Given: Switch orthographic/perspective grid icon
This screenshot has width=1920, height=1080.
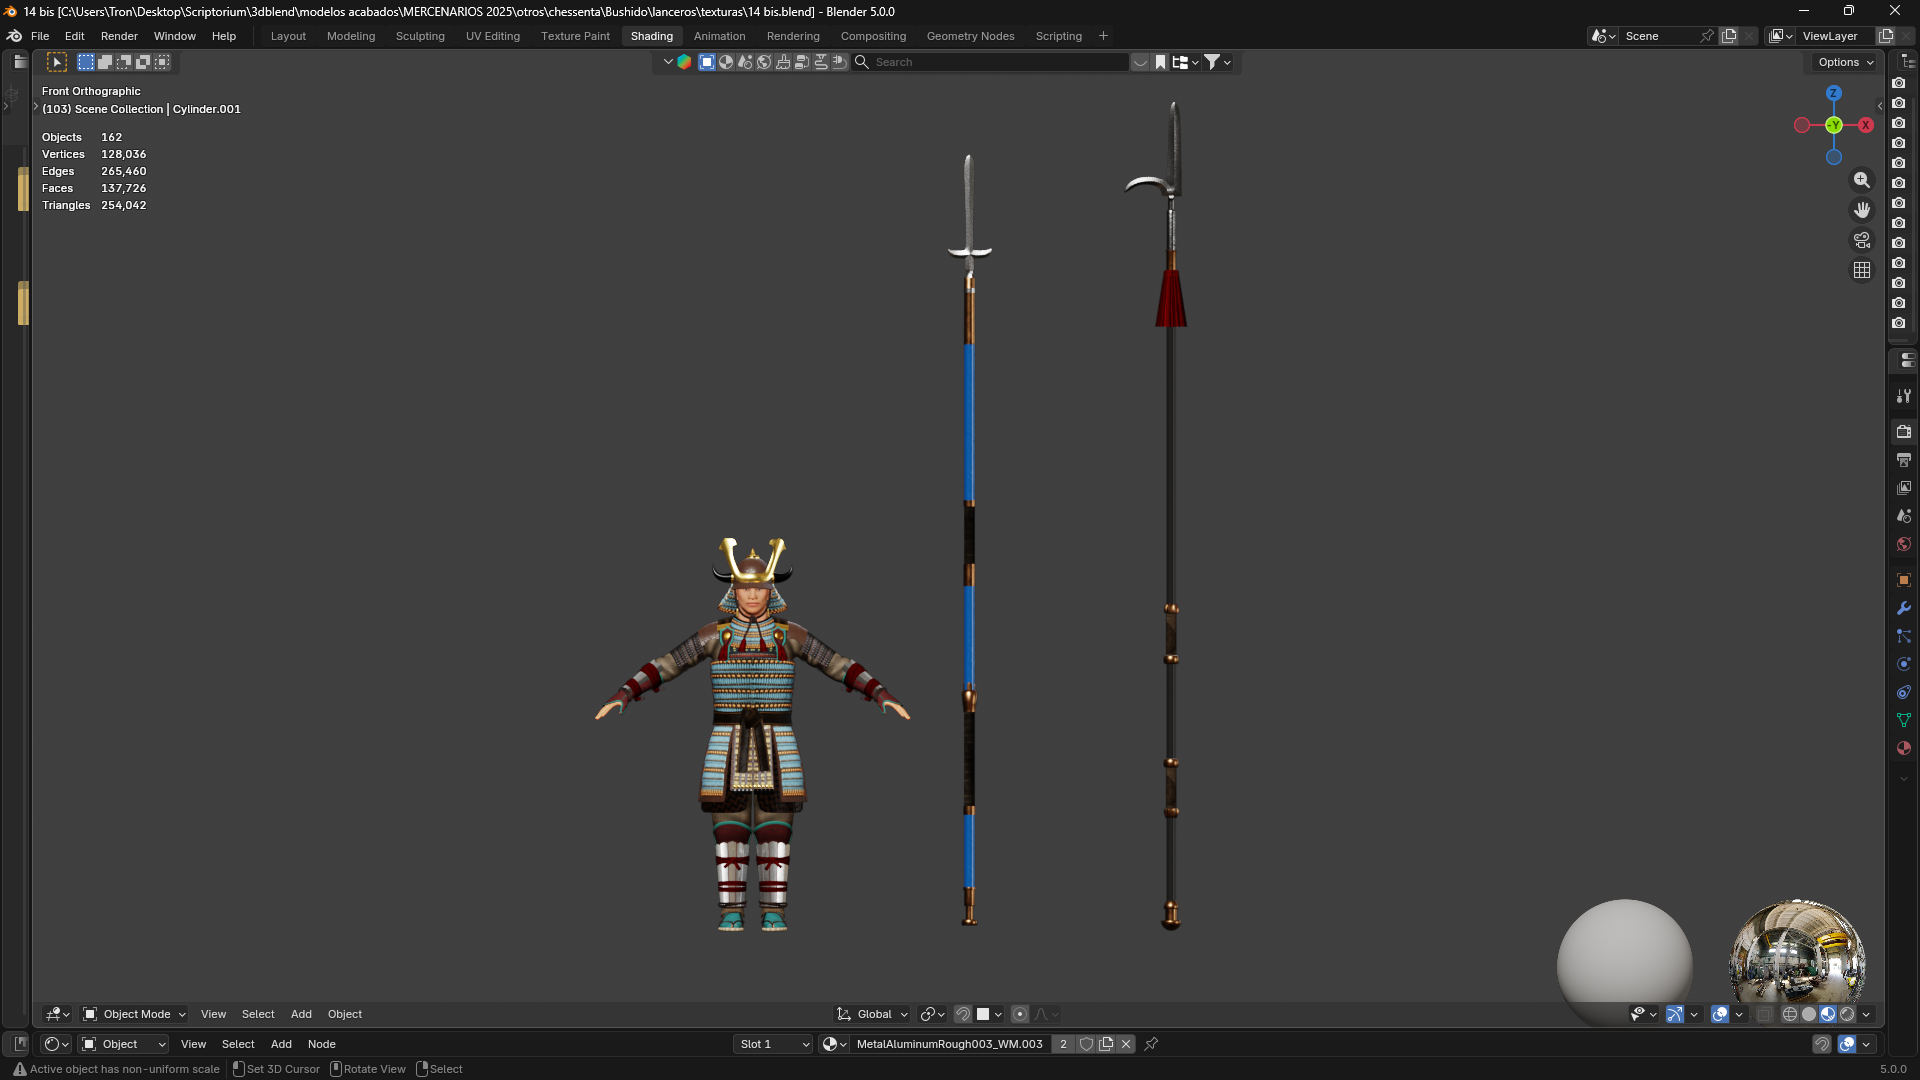Looking at the screenshot, I should tap(1861, 270).
